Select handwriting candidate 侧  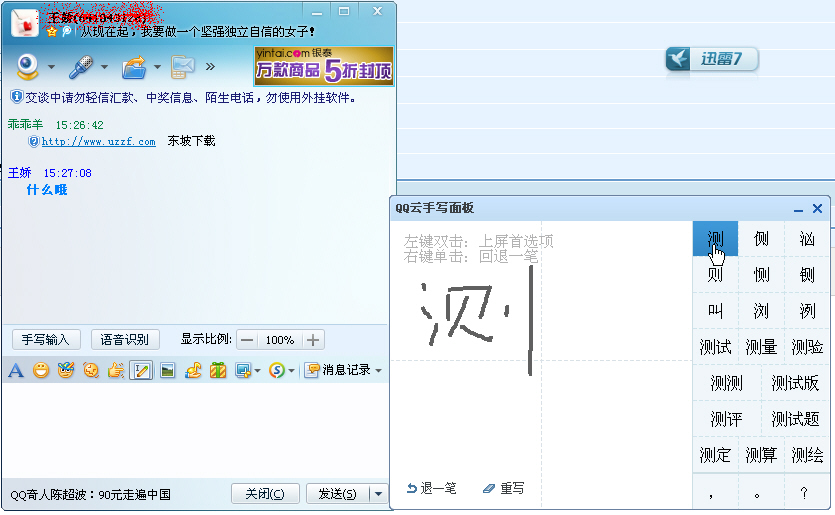point(761,239)
